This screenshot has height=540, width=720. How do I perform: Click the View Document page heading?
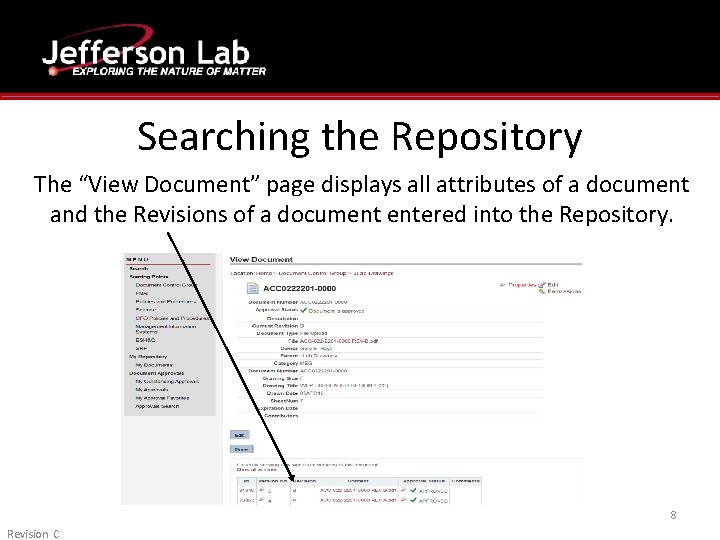[x=261, y=259]
